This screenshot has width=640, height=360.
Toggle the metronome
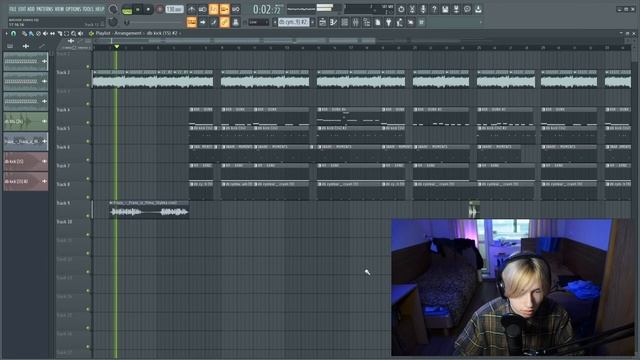click(191, 9)
